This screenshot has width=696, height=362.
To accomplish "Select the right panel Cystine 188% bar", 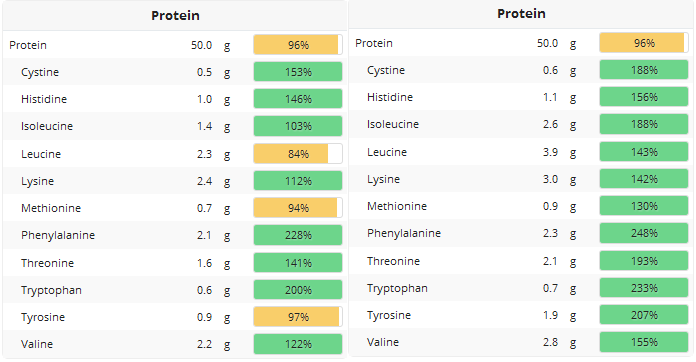I will pyautogui.click(x=644, y=70).
